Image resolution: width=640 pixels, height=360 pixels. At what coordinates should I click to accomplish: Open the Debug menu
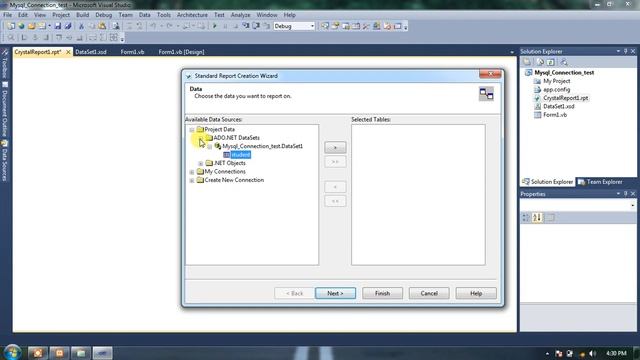pos(104,15)
